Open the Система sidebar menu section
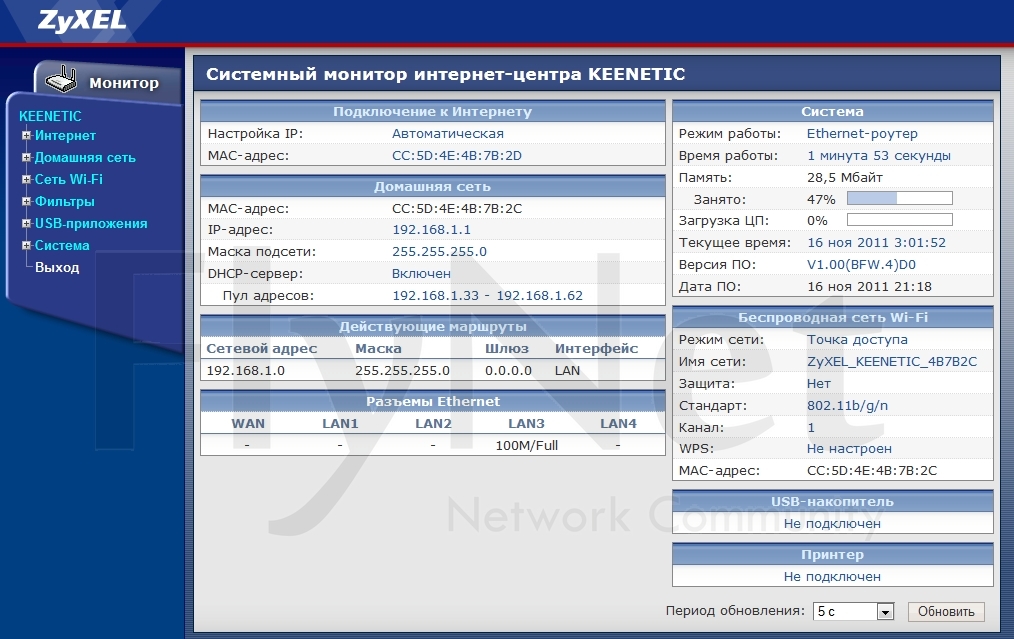Viewport: 1014px width, 639px height. 62,246
